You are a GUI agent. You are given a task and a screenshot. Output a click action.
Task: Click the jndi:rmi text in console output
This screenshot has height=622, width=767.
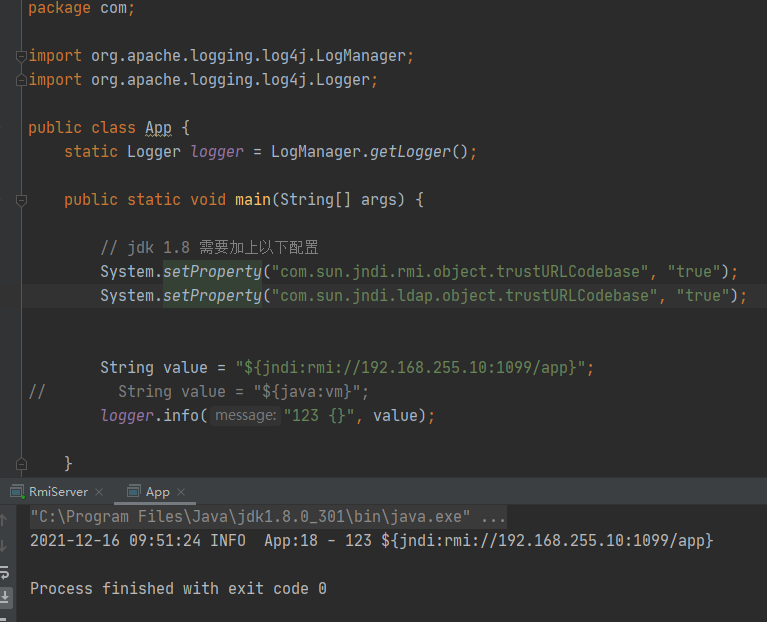pyautogui.click(x=547, y=541)
